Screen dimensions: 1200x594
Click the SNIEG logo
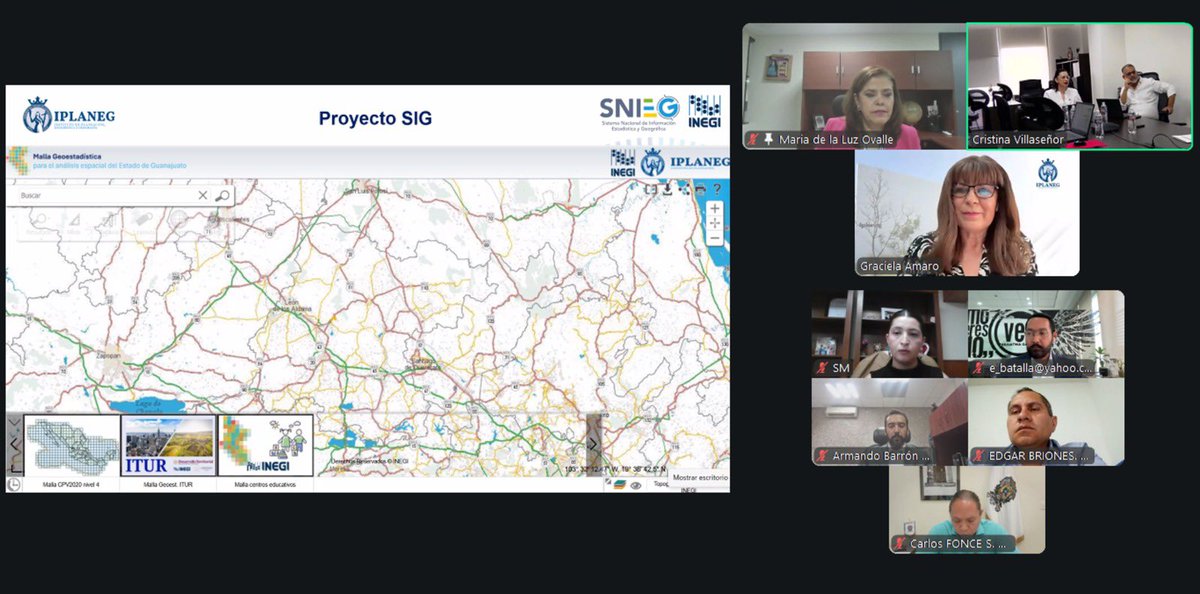[639, 111]
